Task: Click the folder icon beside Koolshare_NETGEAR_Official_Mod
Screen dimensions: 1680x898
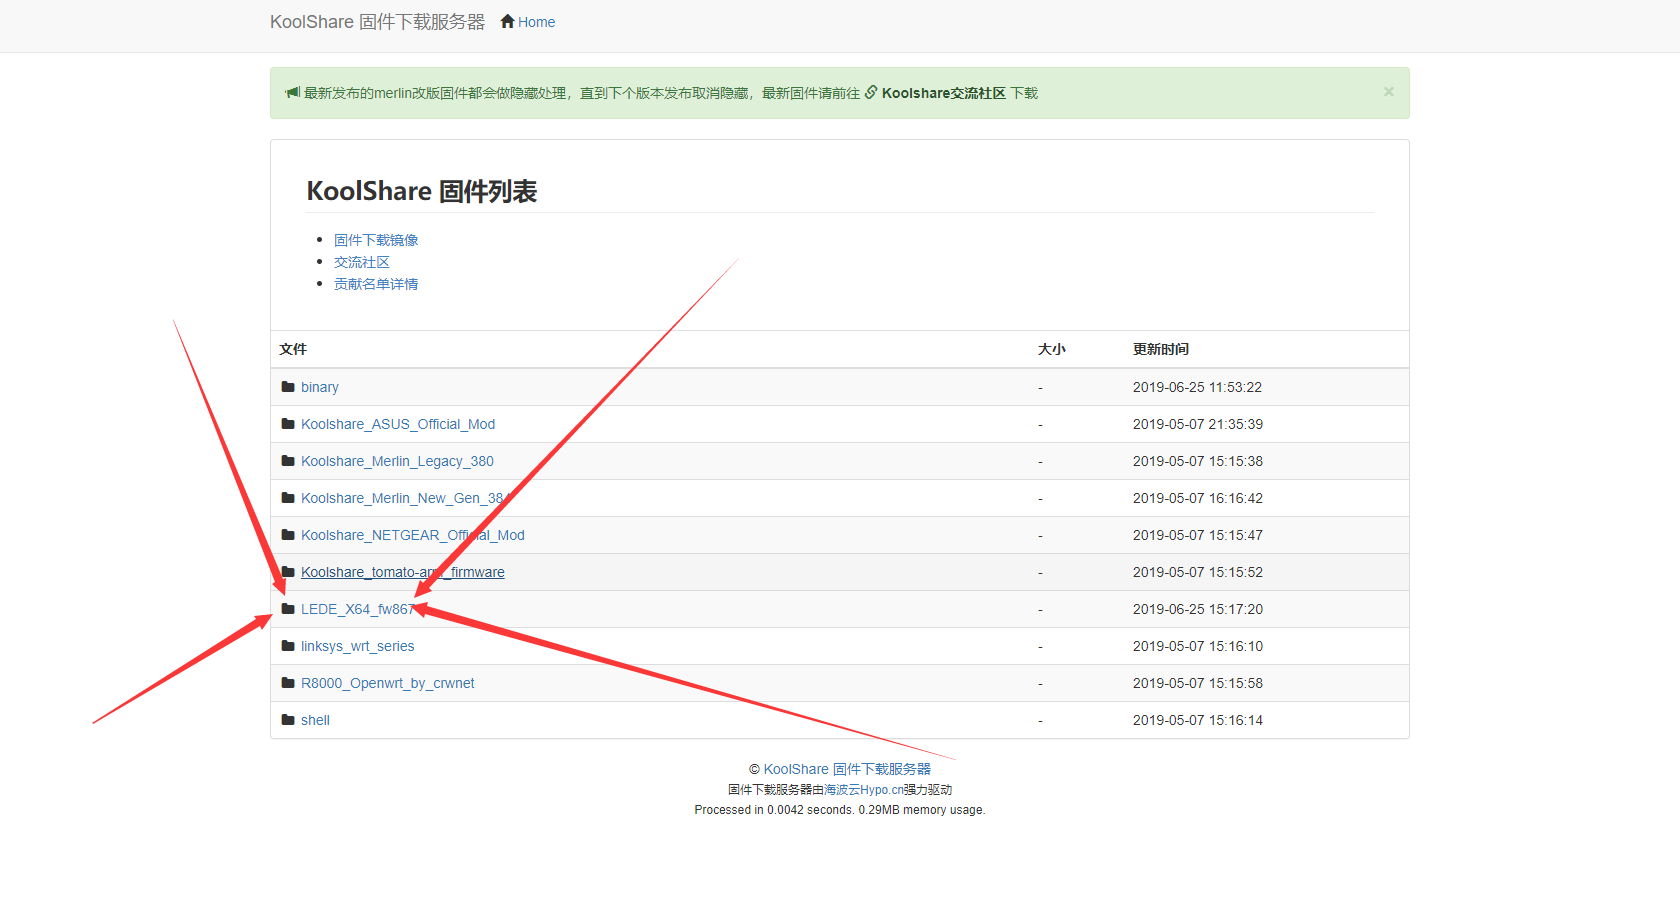Action: point(288,535)
